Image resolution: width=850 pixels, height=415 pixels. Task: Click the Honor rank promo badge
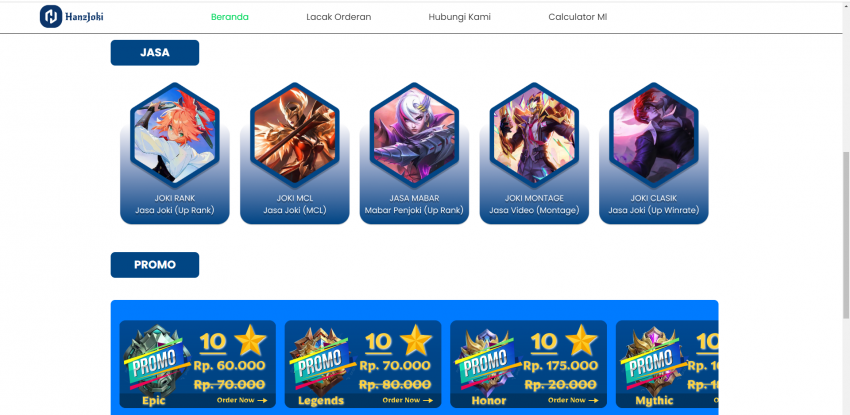point(488,359)
